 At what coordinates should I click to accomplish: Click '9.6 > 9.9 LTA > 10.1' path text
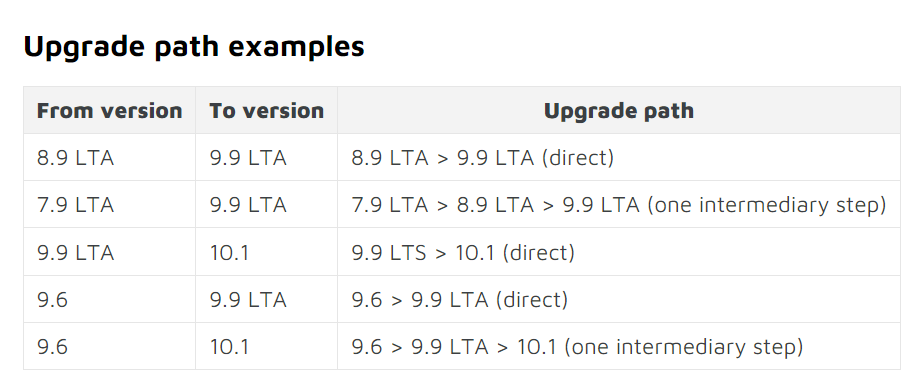click(454, 347)
